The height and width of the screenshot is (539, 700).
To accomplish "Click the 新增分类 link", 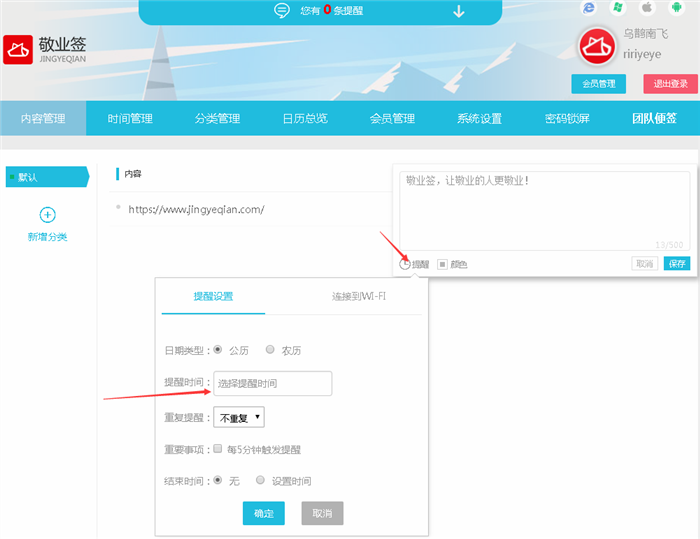I will pos(47,237).
